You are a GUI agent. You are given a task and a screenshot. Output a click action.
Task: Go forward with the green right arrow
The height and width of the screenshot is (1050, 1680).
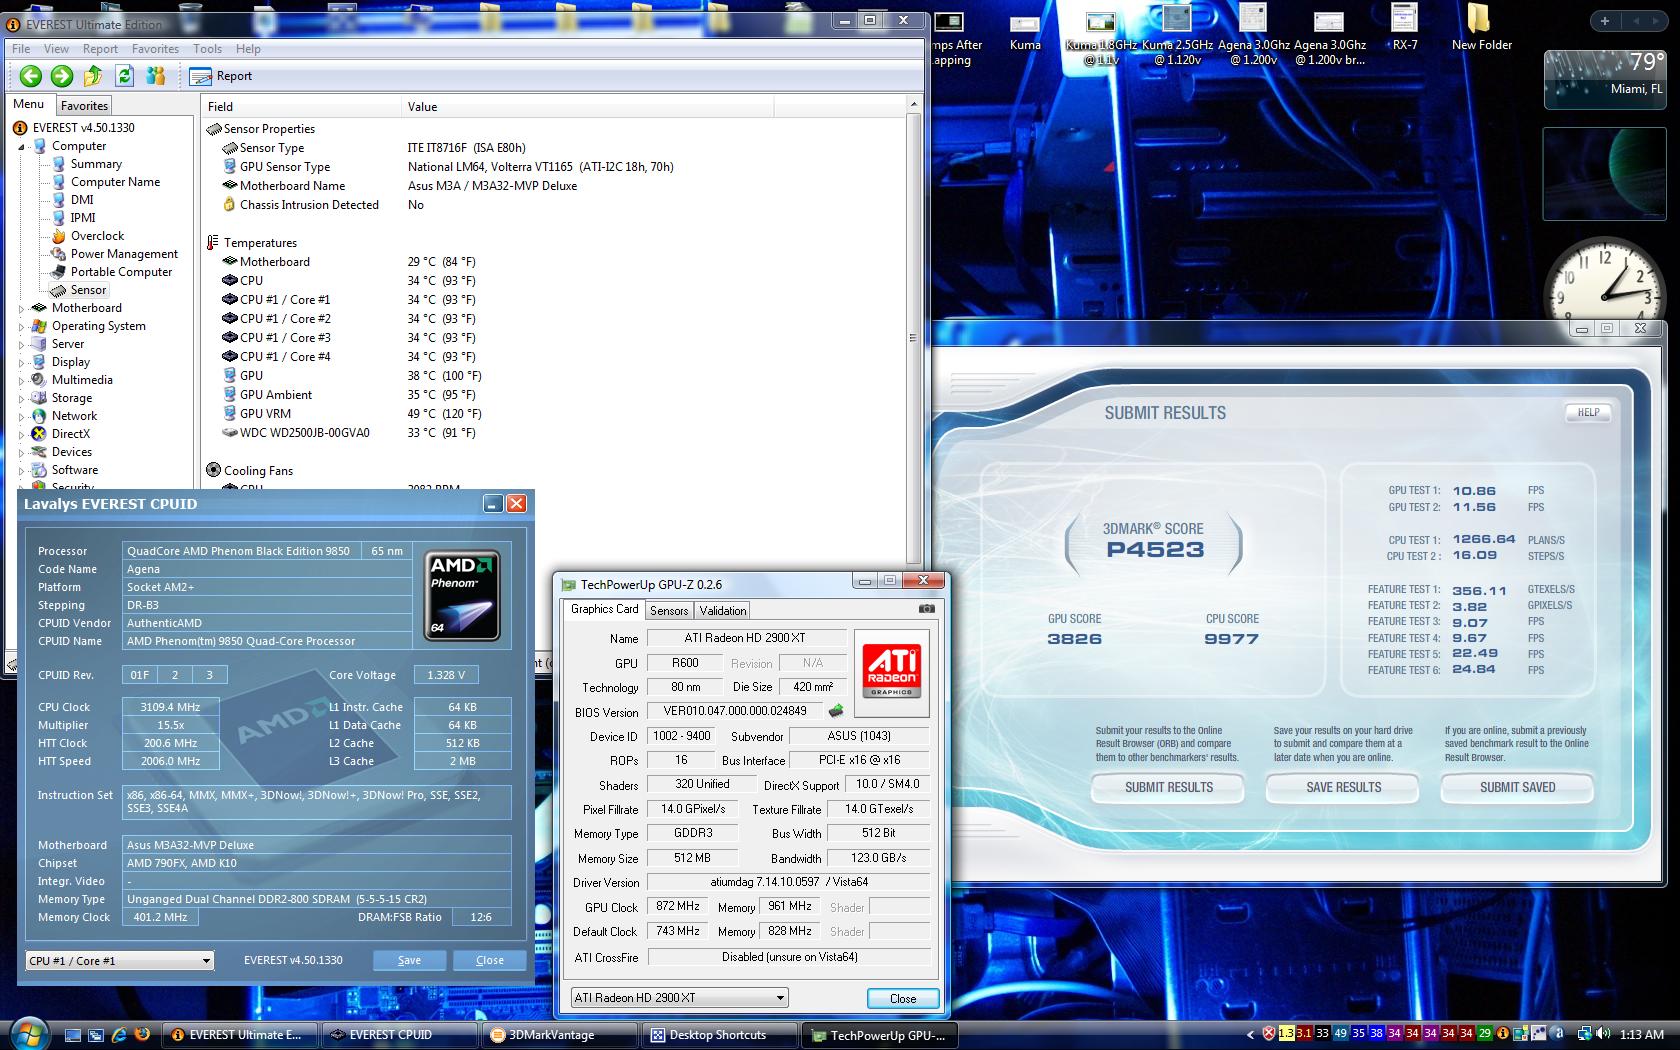pyautogui.click(x=62, y=76)
